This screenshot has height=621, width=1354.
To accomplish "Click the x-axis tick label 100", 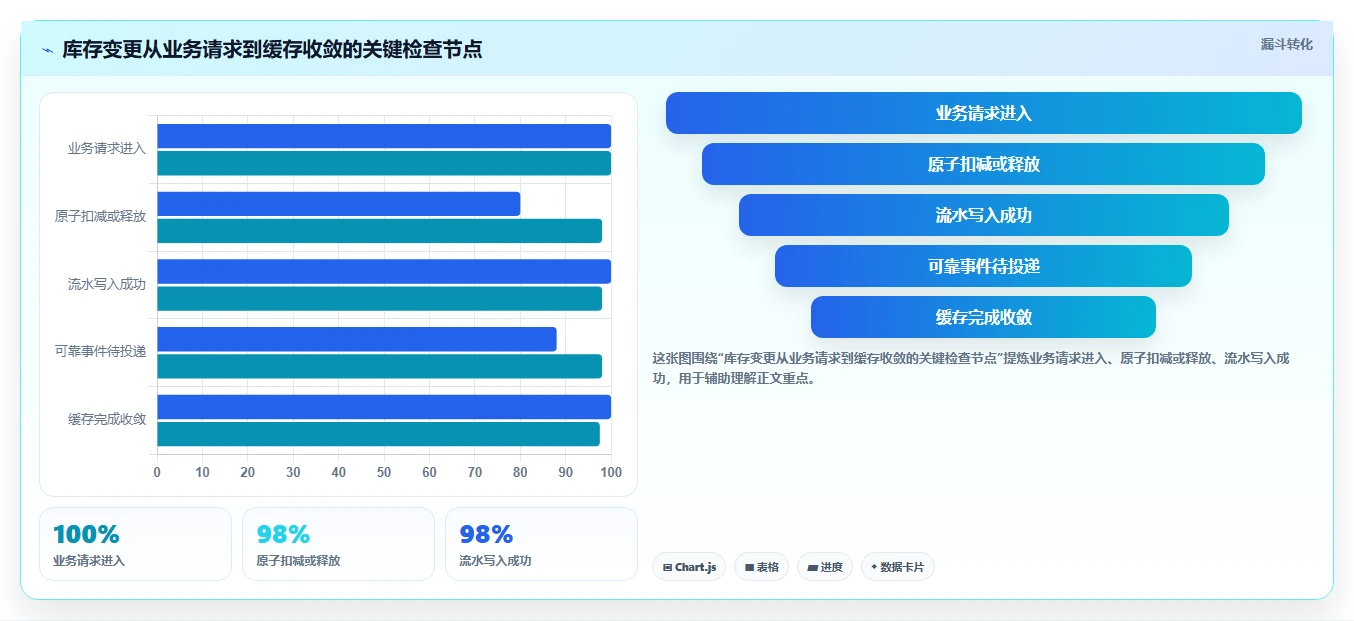I will [611, 473].
